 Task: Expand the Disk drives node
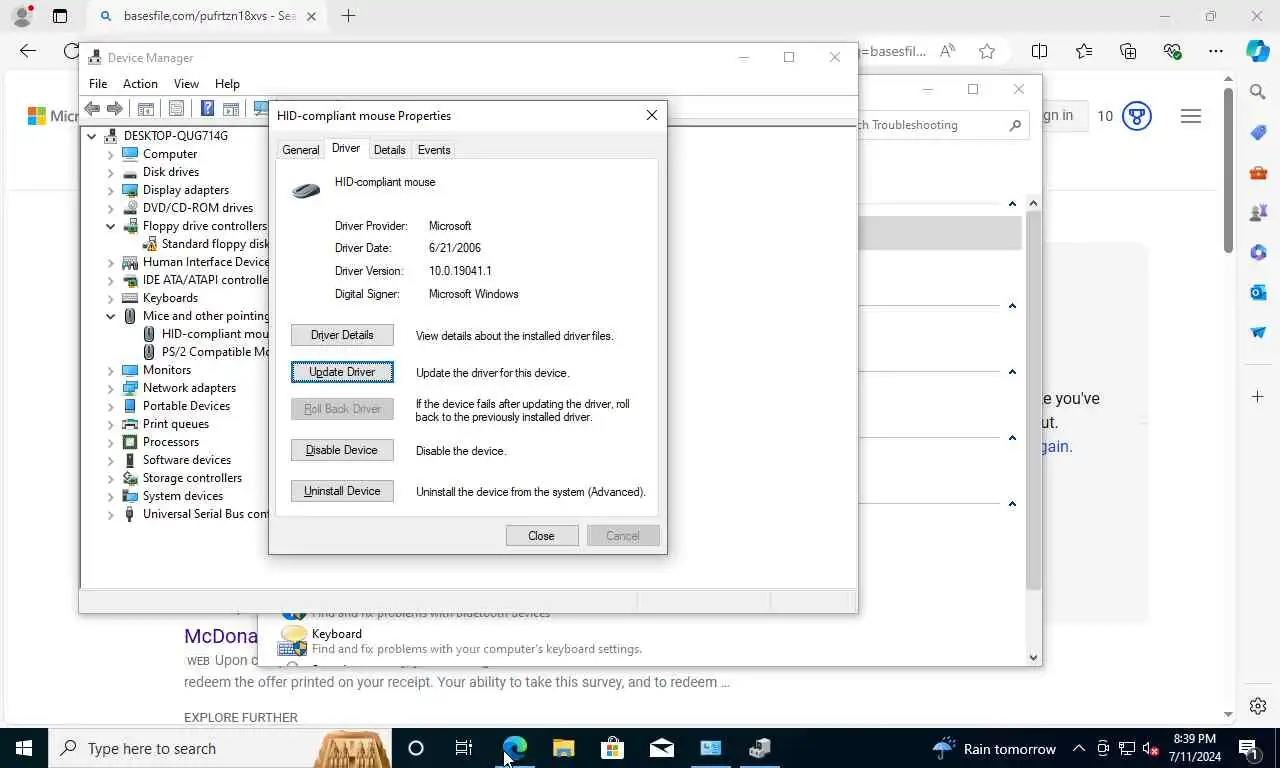tap(111, 172)
